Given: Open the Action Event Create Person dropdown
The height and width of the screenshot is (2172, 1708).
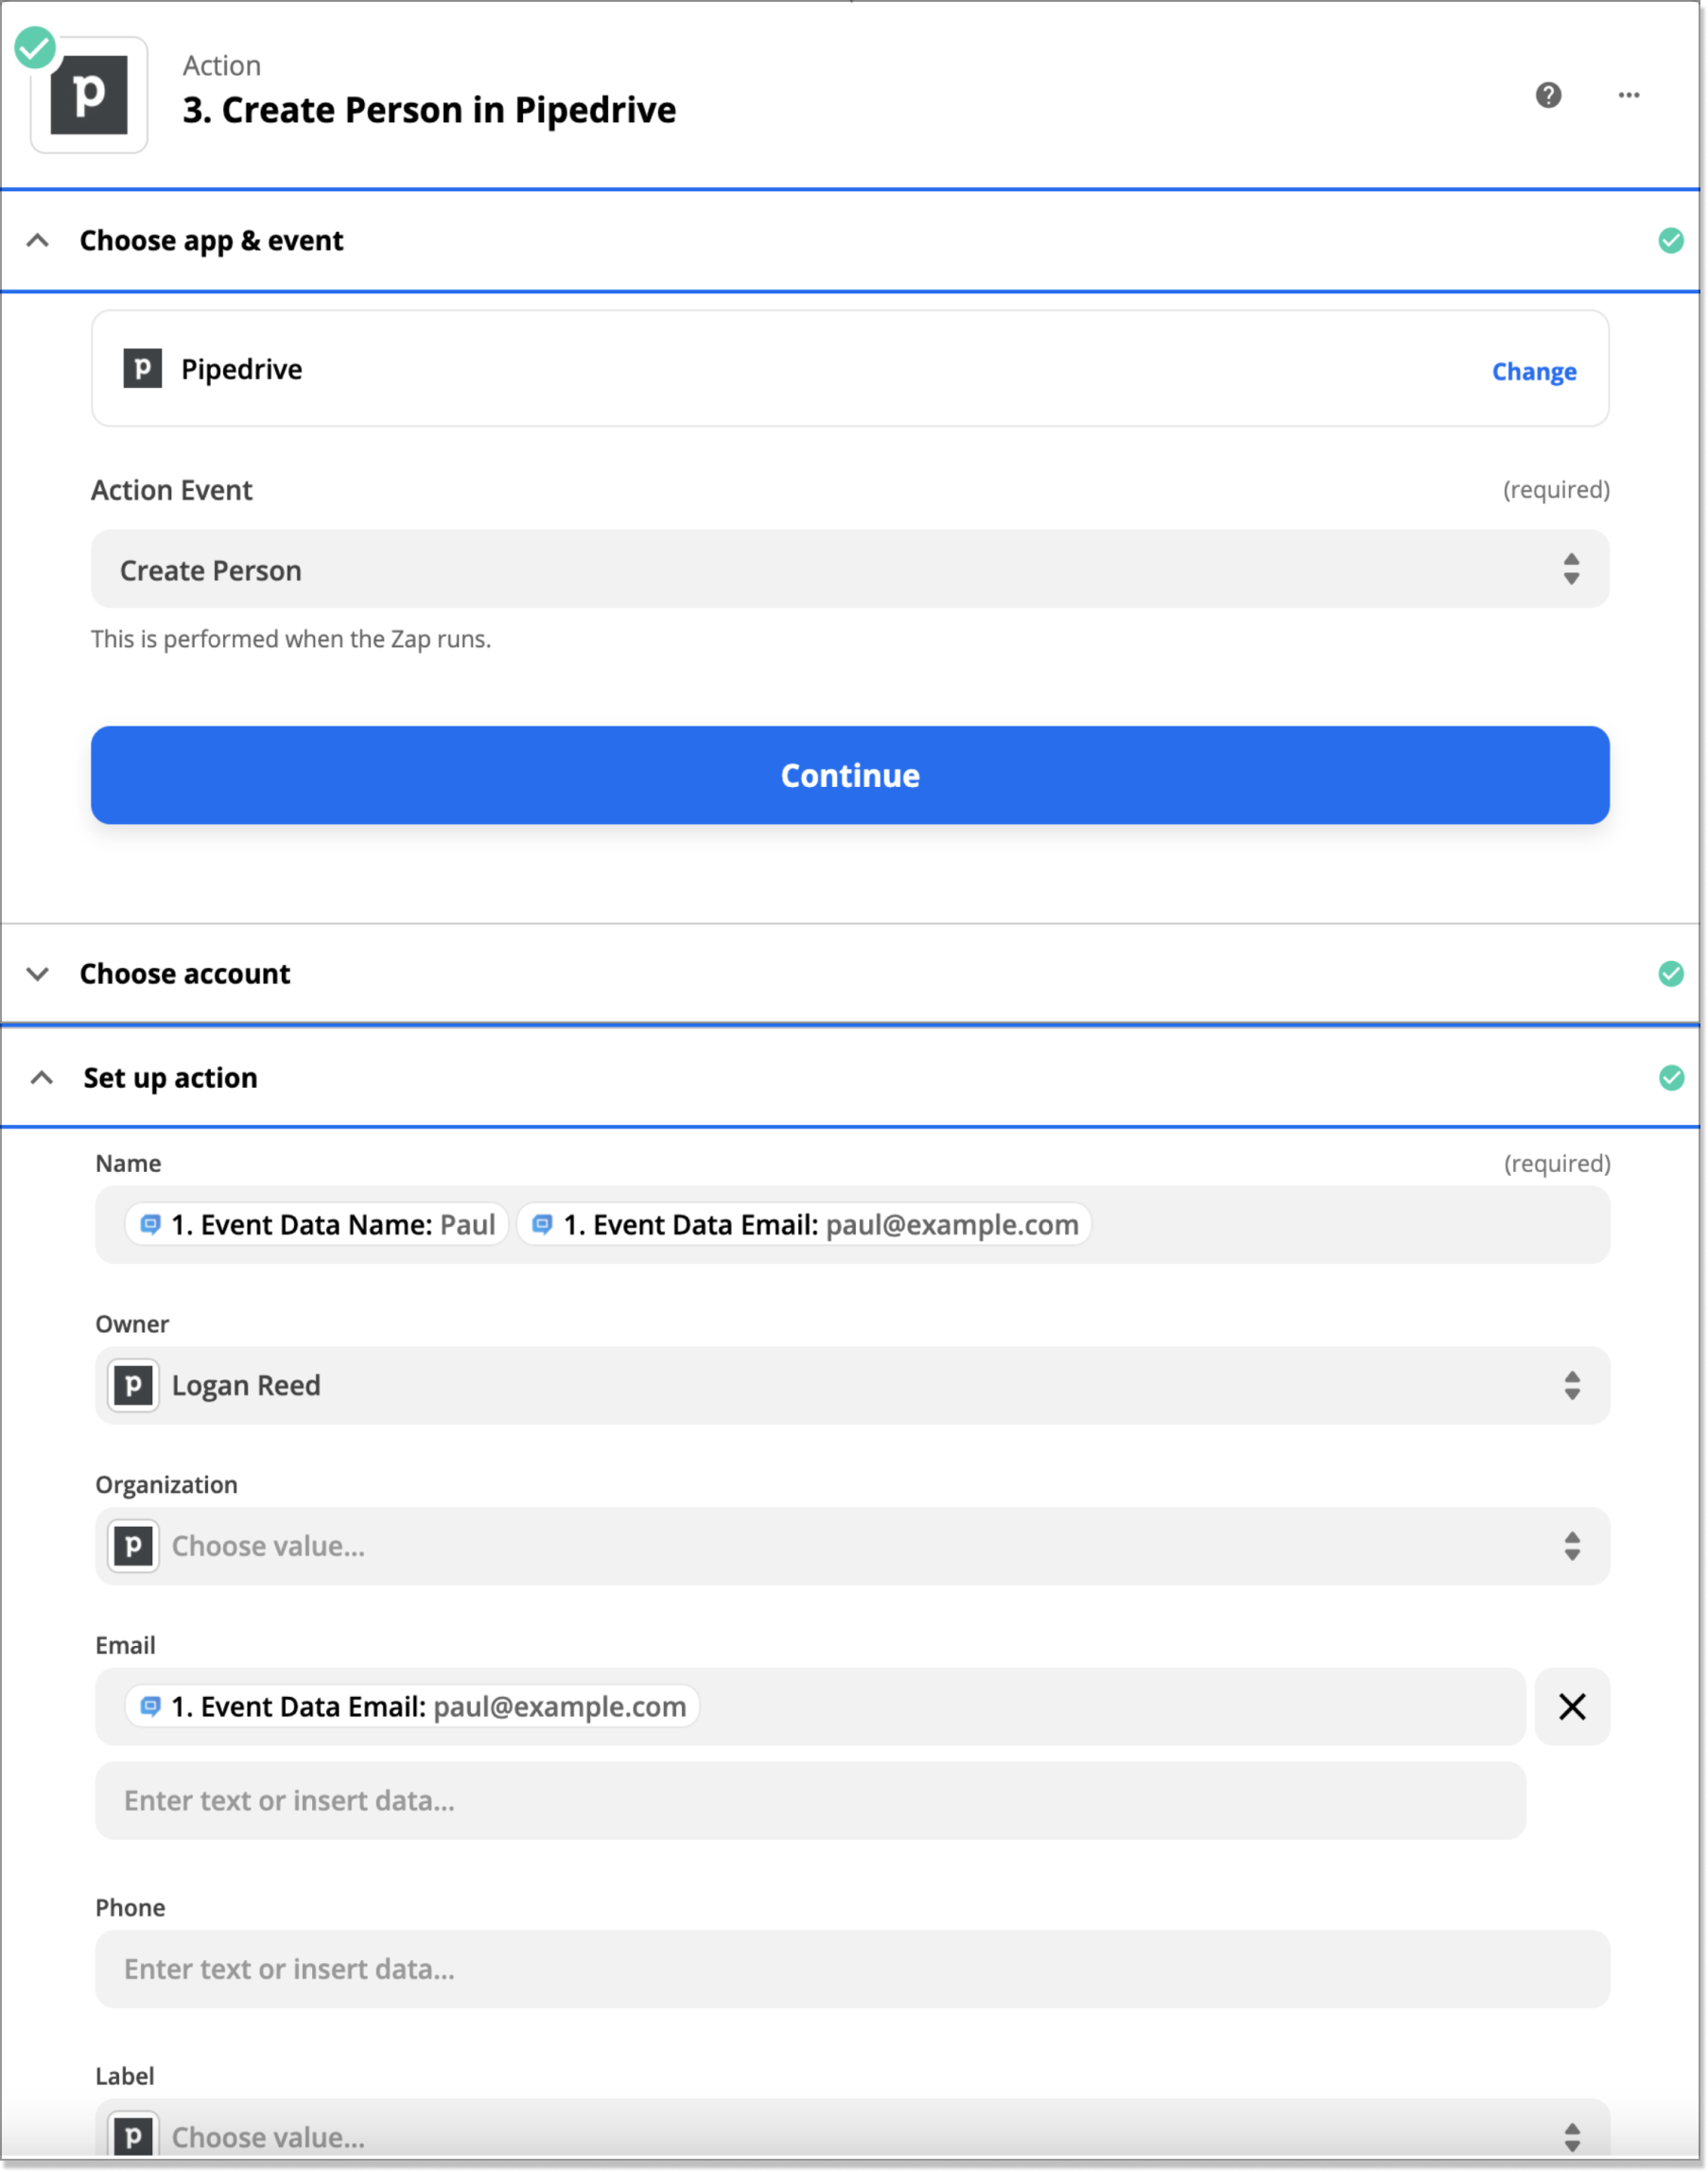Looking at the screenshot, I should (x=850, y=569).
